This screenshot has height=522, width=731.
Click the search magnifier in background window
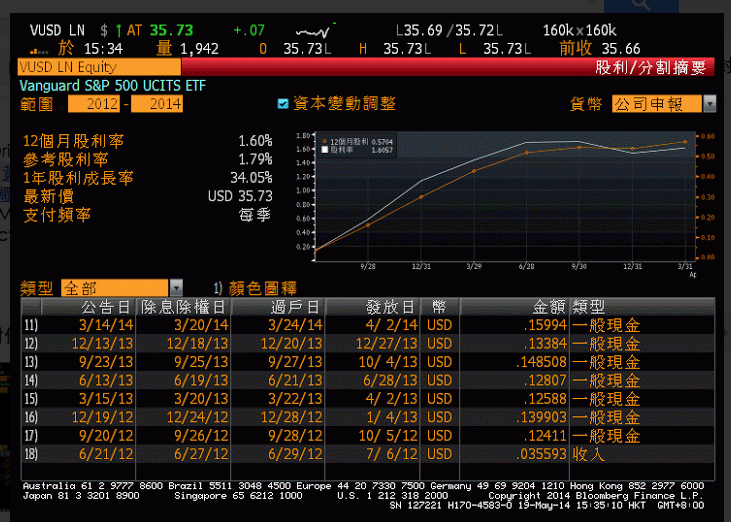click(x=641, y=5)
